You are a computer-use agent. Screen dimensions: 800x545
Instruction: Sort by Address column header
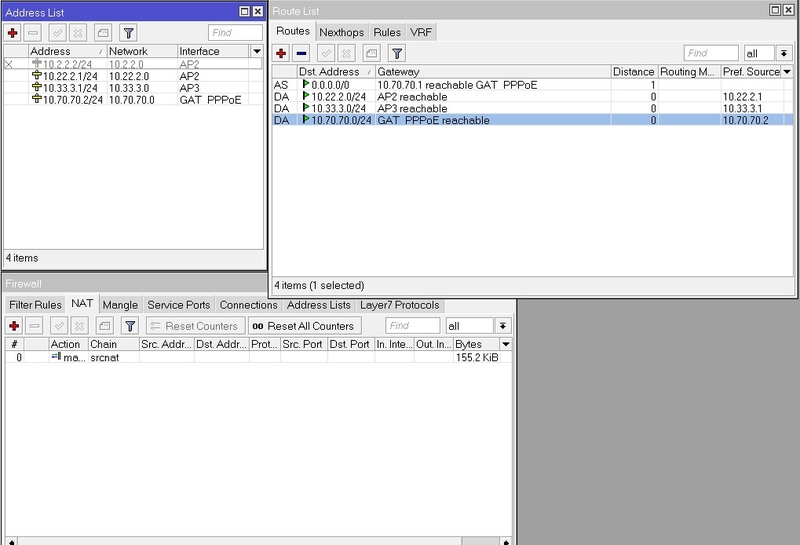[x=67, y=51]
